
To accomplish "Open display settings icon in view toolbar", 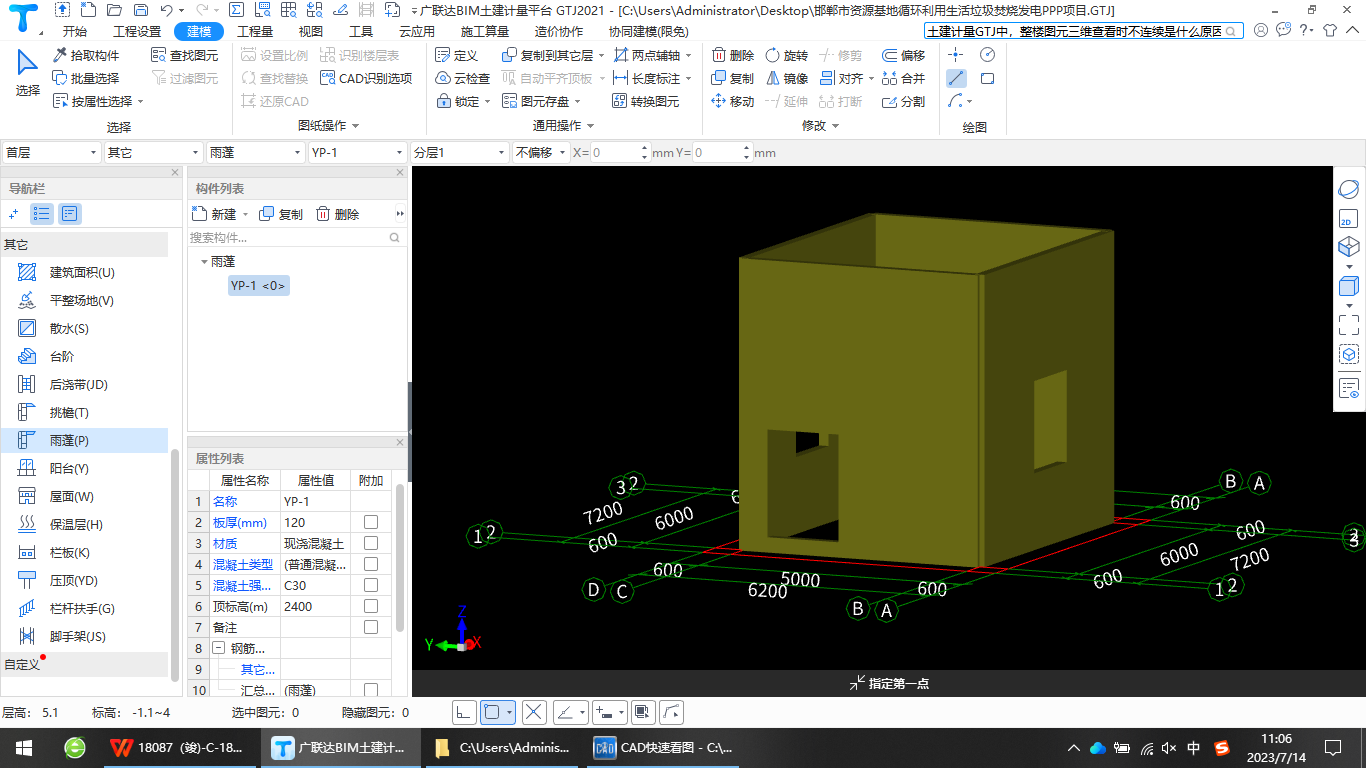I will coord(1348,388).
